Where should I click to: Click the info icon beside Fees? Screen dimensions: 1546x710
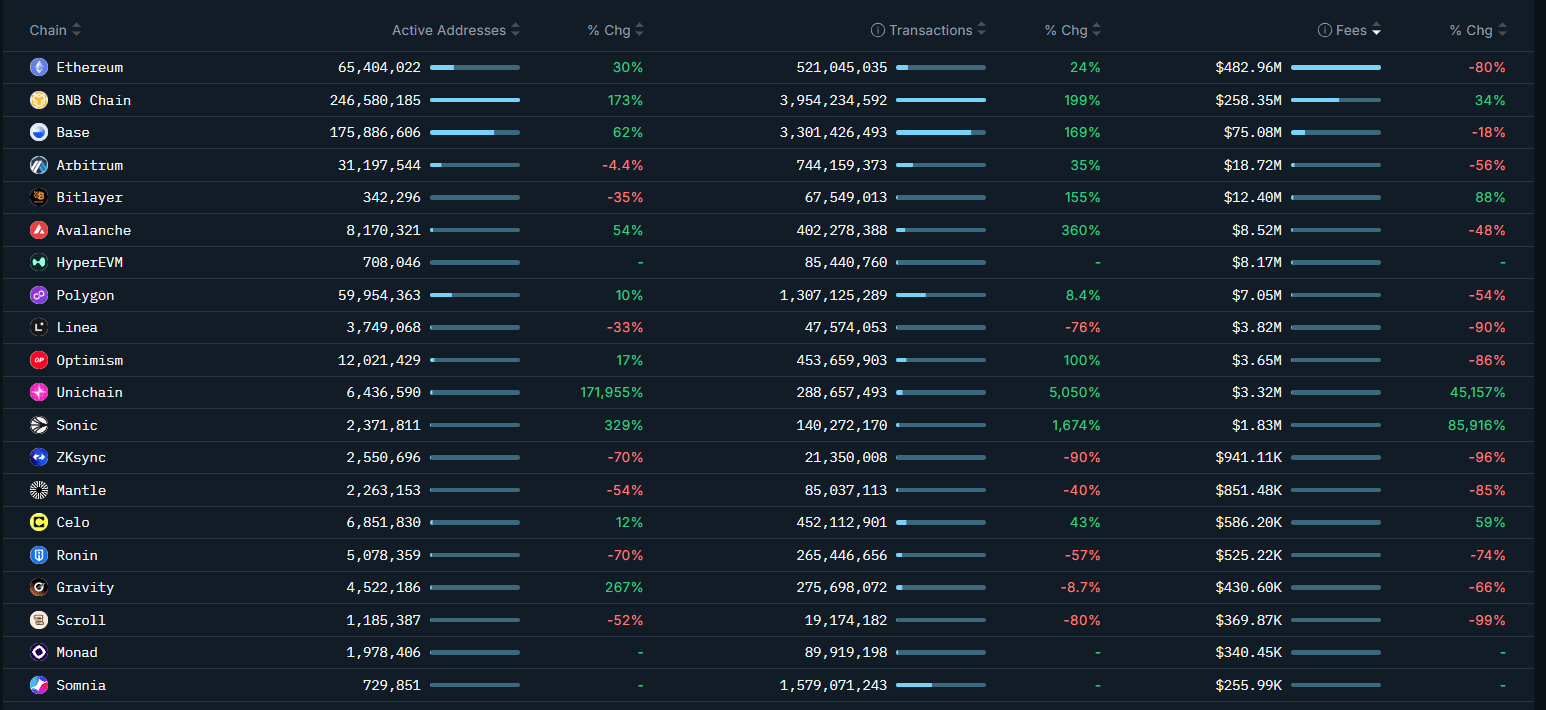[x=1325, y=31]
